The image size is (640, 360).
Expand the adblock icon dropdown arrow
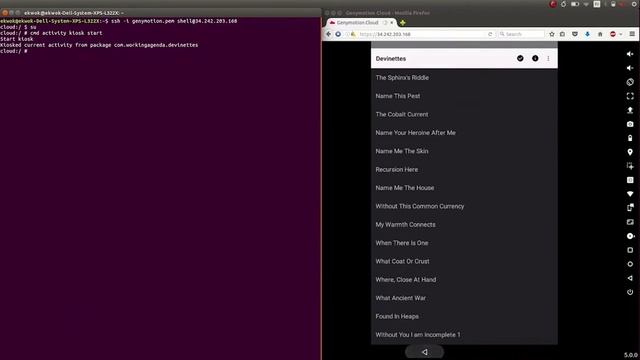(620, 34)
